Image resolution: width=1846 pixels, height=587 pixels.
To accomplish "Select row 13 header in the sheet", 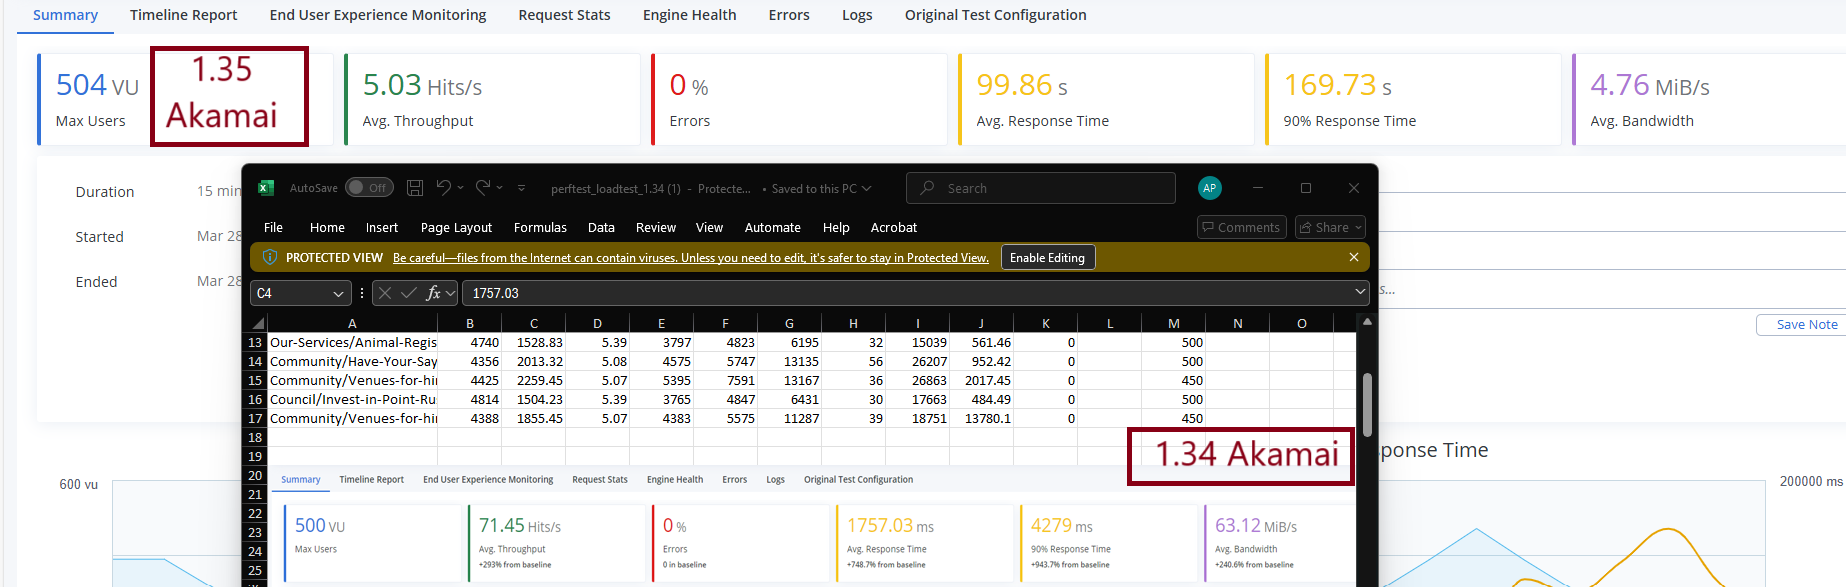I will (x=255, y=342).
